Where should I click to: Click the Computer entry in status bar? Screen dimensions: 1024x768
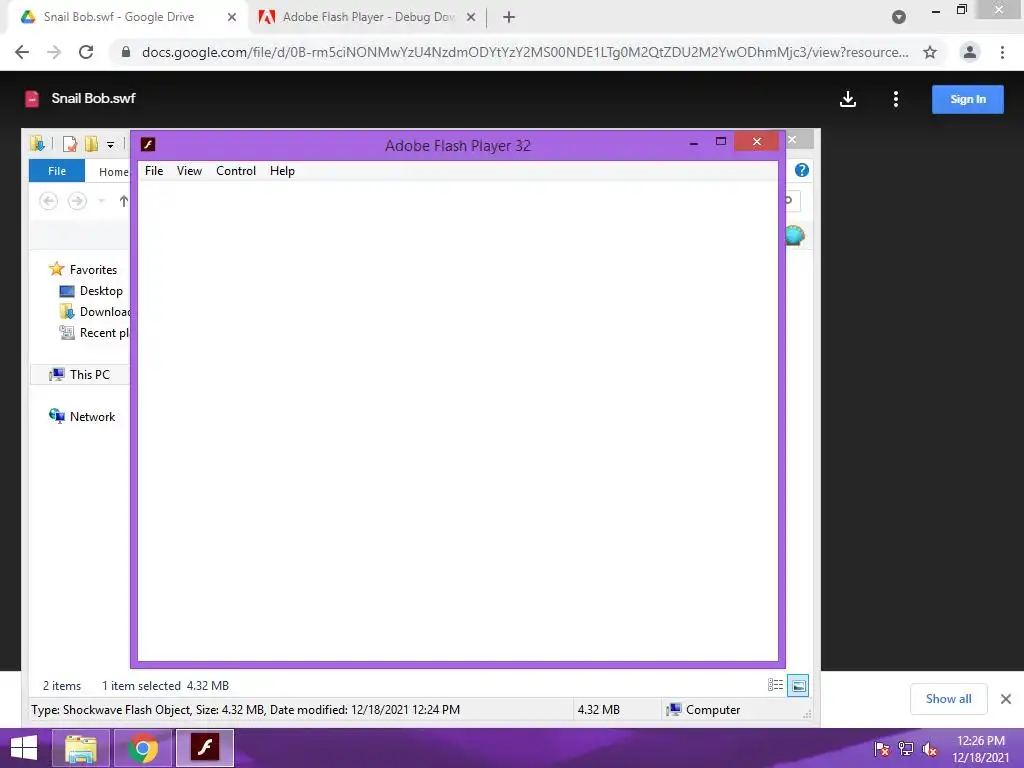[703, 710]
